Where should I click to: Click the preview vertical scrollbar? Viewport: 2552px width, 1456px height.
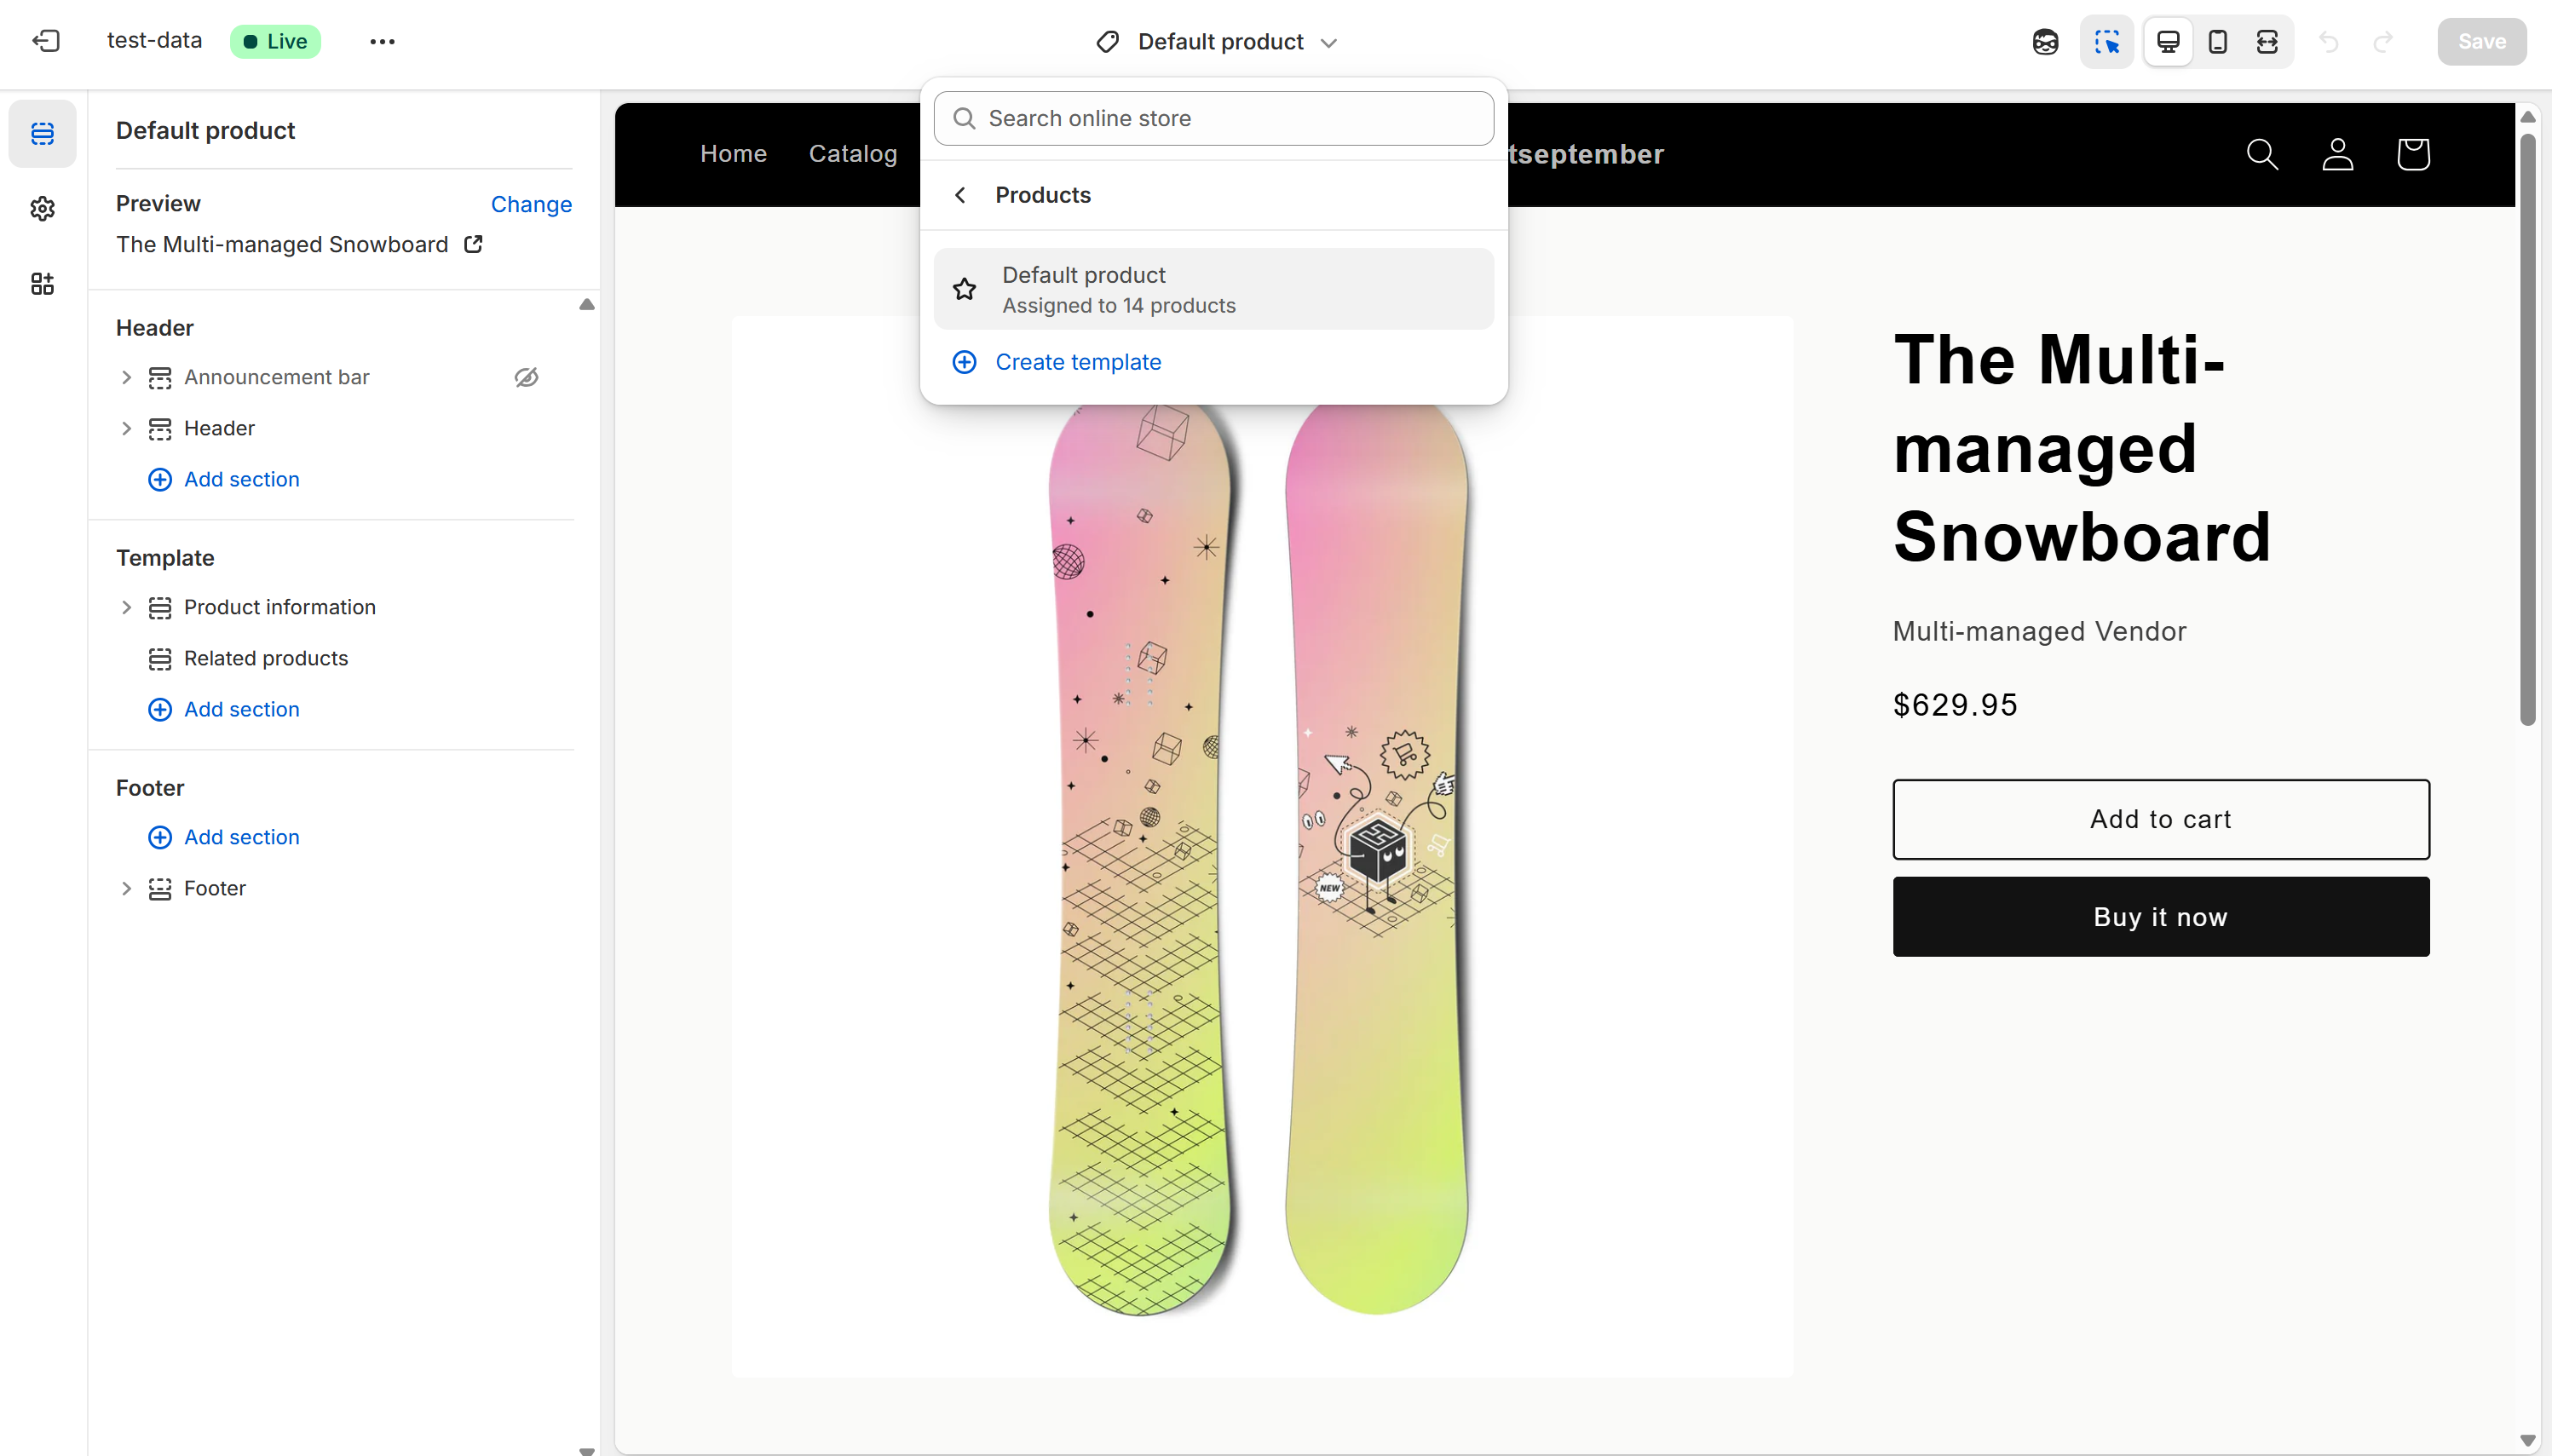[x=2527, y=430]
